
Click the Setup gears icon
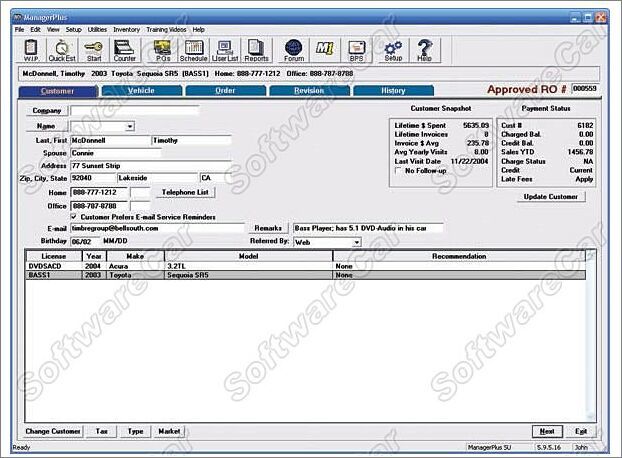393,50
